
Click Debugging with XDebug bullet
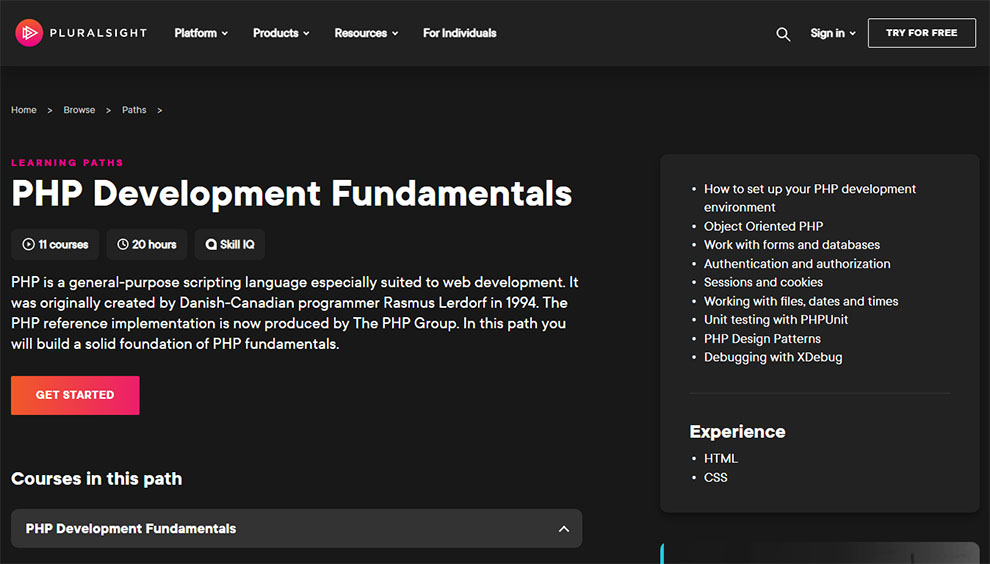(773, 357)
